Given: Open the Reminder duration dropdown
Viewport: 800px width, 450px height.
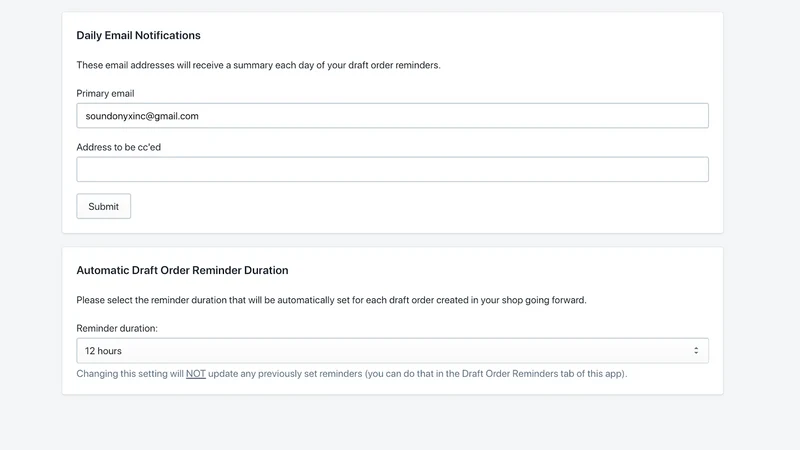Looking at the screenshot, I should click(x=392, y=351).
